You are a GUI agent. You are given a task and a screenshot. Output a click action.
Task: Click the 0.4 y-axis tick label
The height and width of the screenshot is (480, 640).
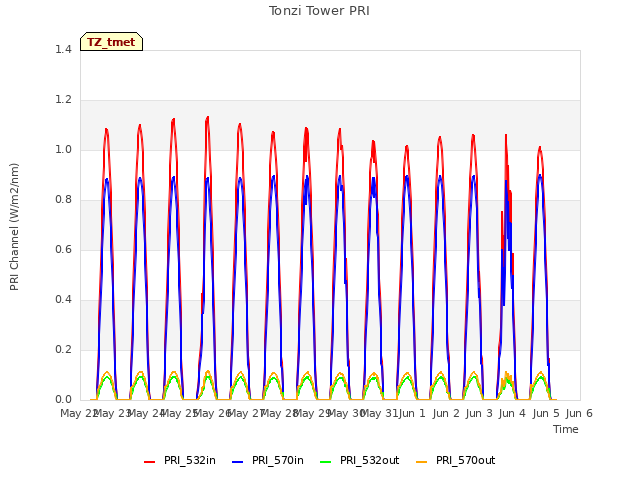tap(63, 300)
